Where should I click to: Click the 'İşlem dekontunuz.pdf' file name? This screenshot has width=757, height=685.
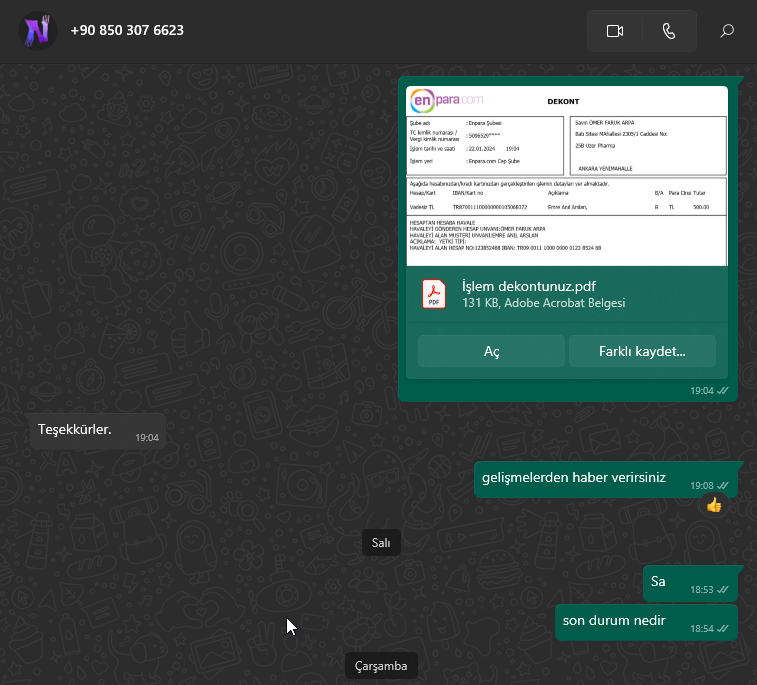529,286
